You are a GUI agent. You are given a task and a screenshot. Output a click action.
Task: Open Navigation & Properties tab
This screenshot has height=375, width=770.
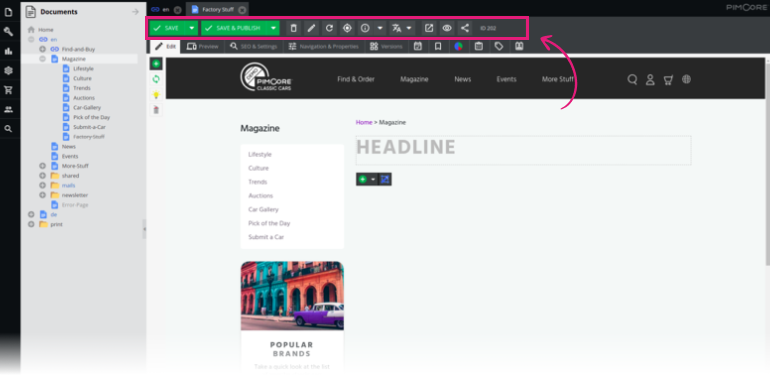(323, 46)
